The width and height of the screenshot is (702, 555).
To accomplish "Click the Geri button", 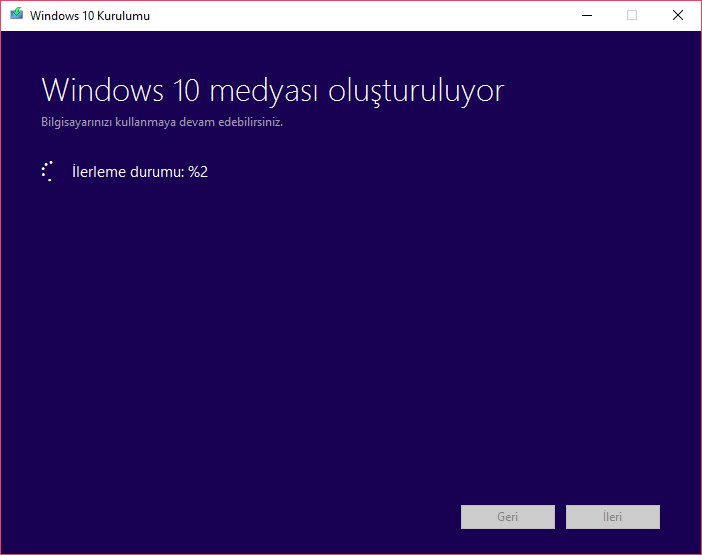I will tap(508, 517).
